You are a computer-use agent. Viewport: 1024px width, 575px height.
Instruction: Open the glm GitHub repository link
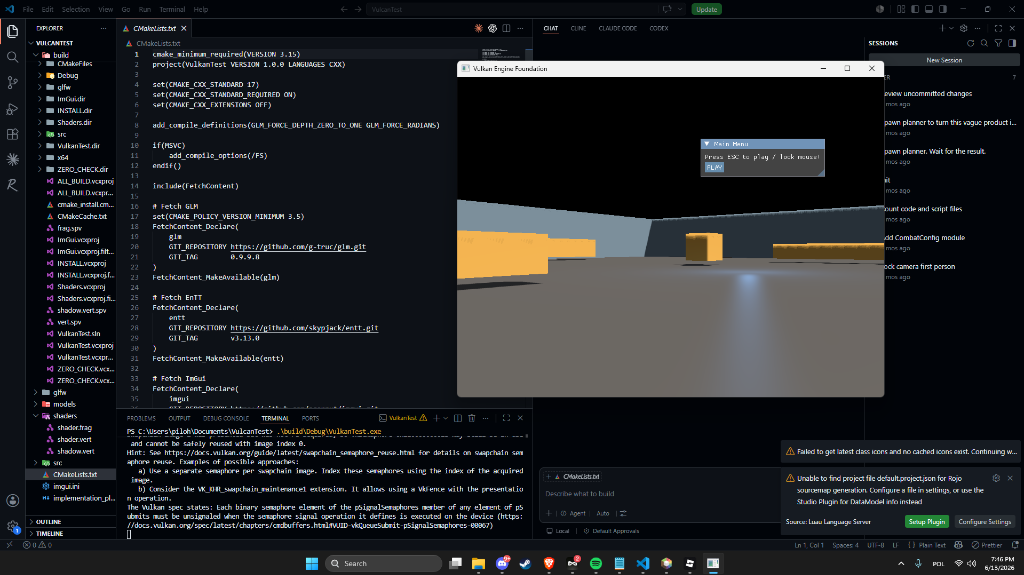(x=298, y=246)
